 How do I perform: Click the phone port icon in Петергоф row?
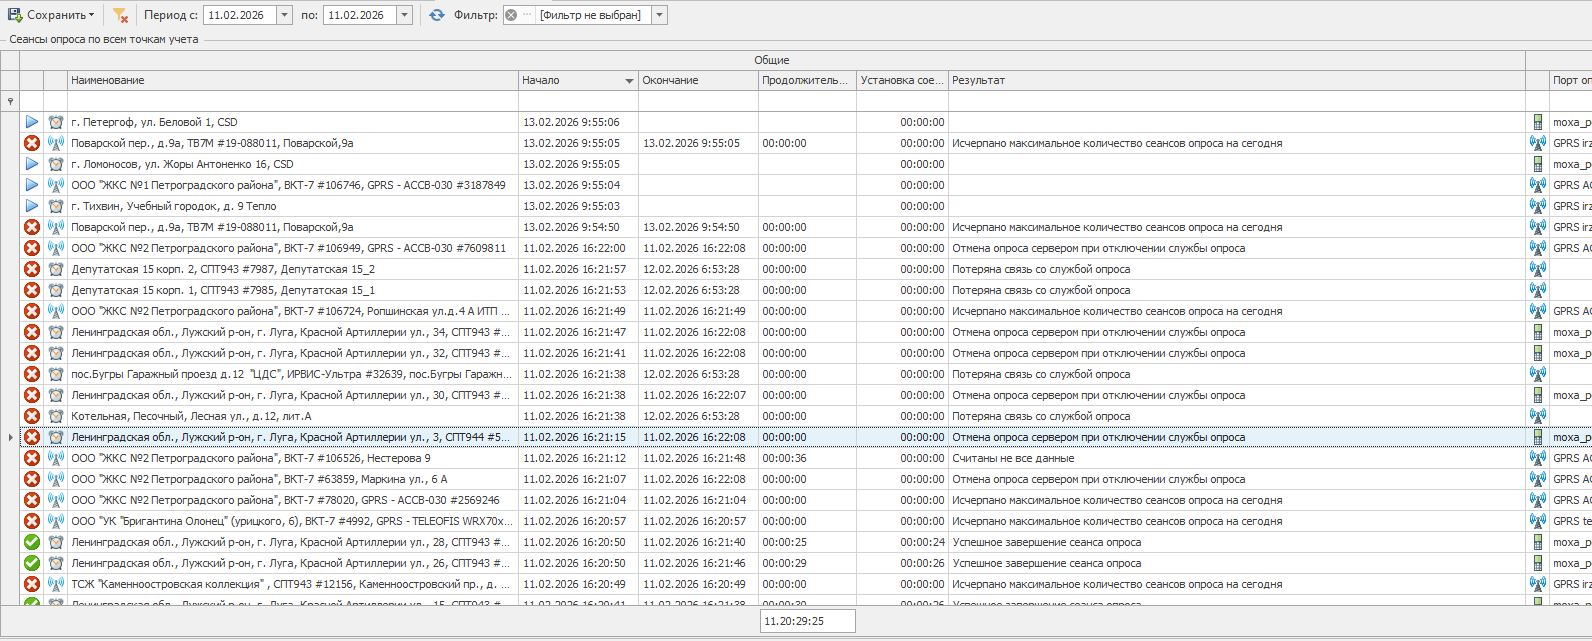[1537, 122]
